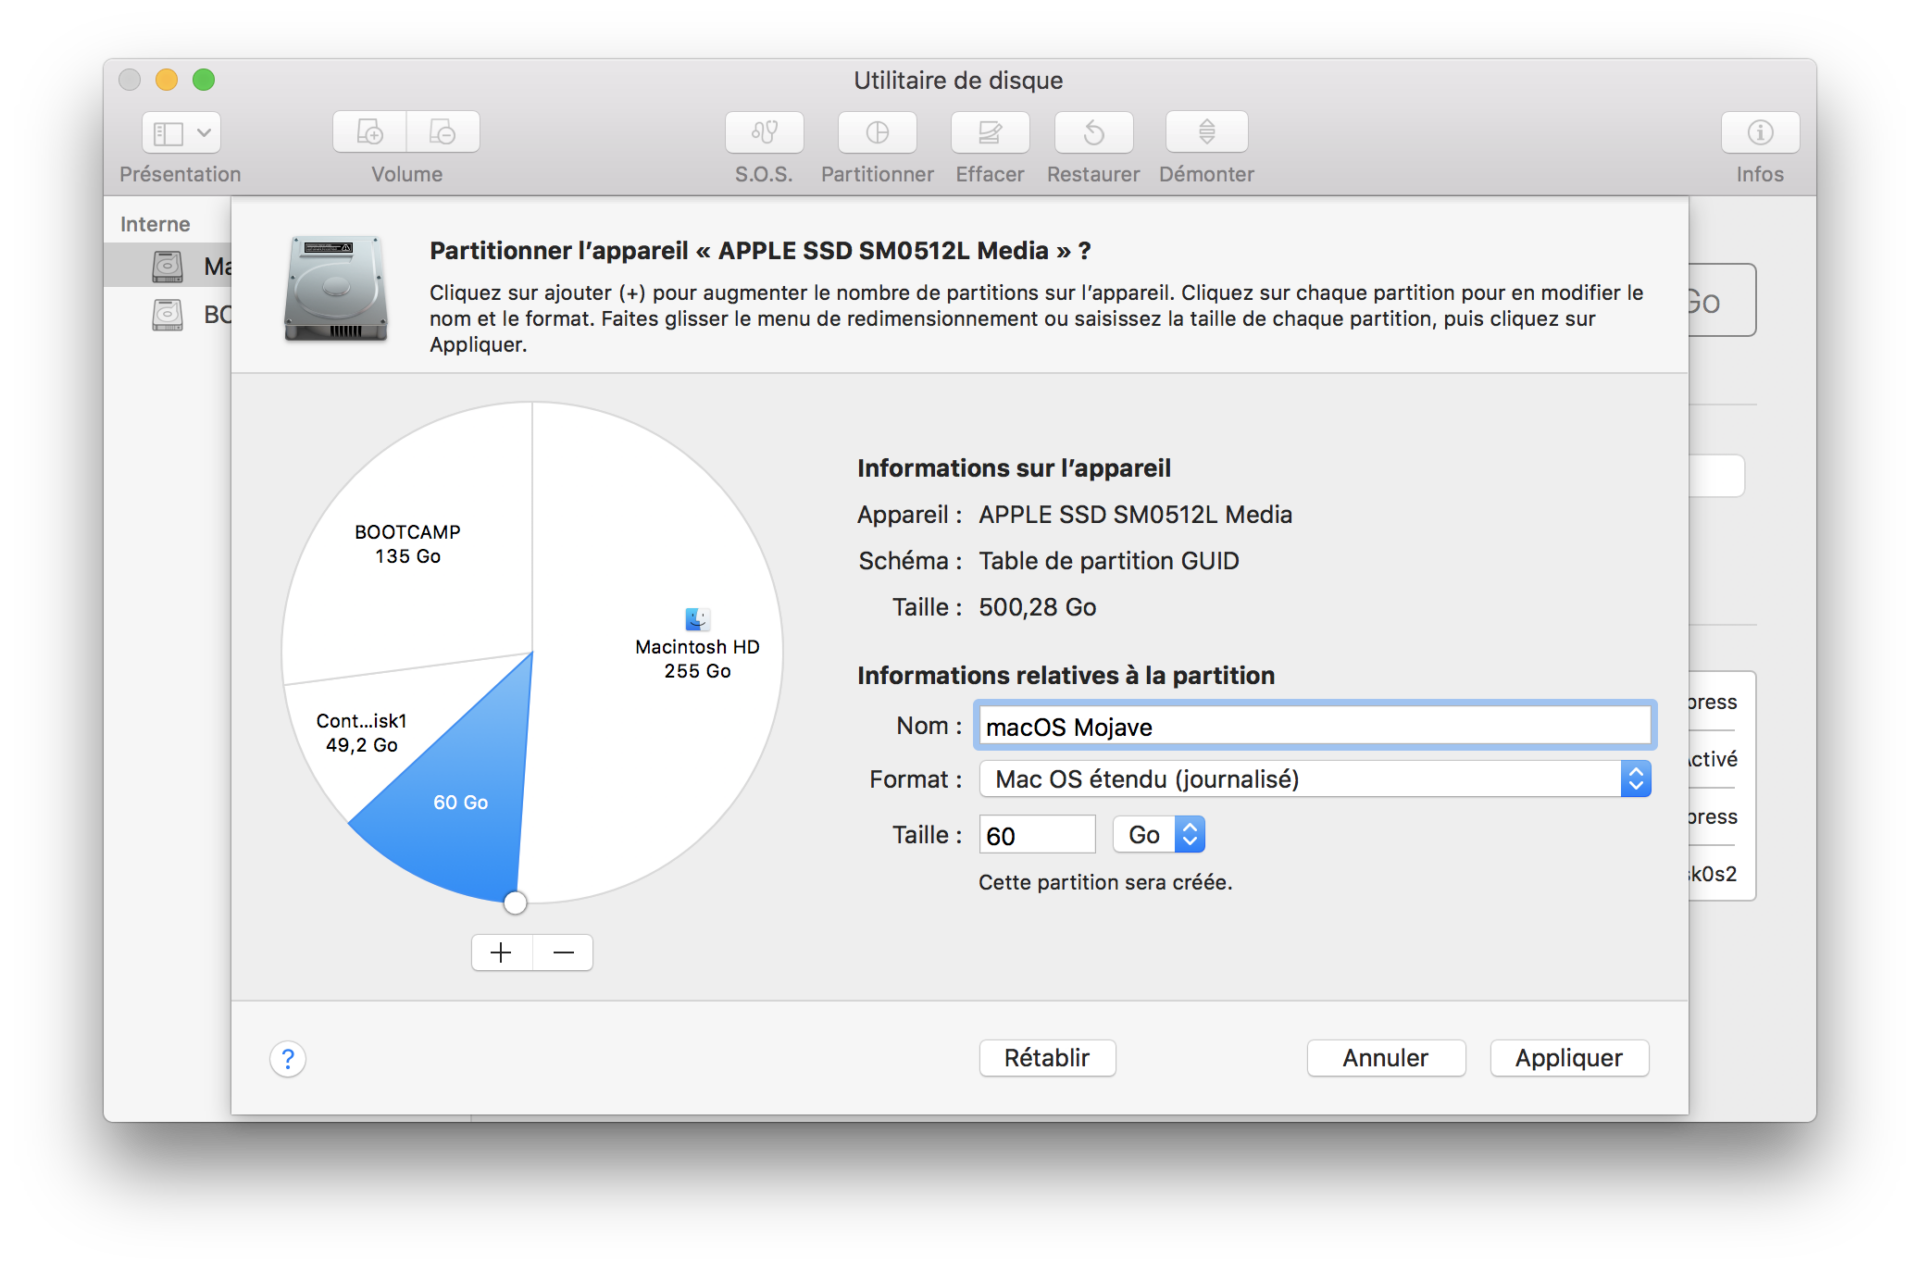The height and width of the screenshot is (1270, 1920).
Task: Click Table de partition GUID text
Action: [1108, 561]
